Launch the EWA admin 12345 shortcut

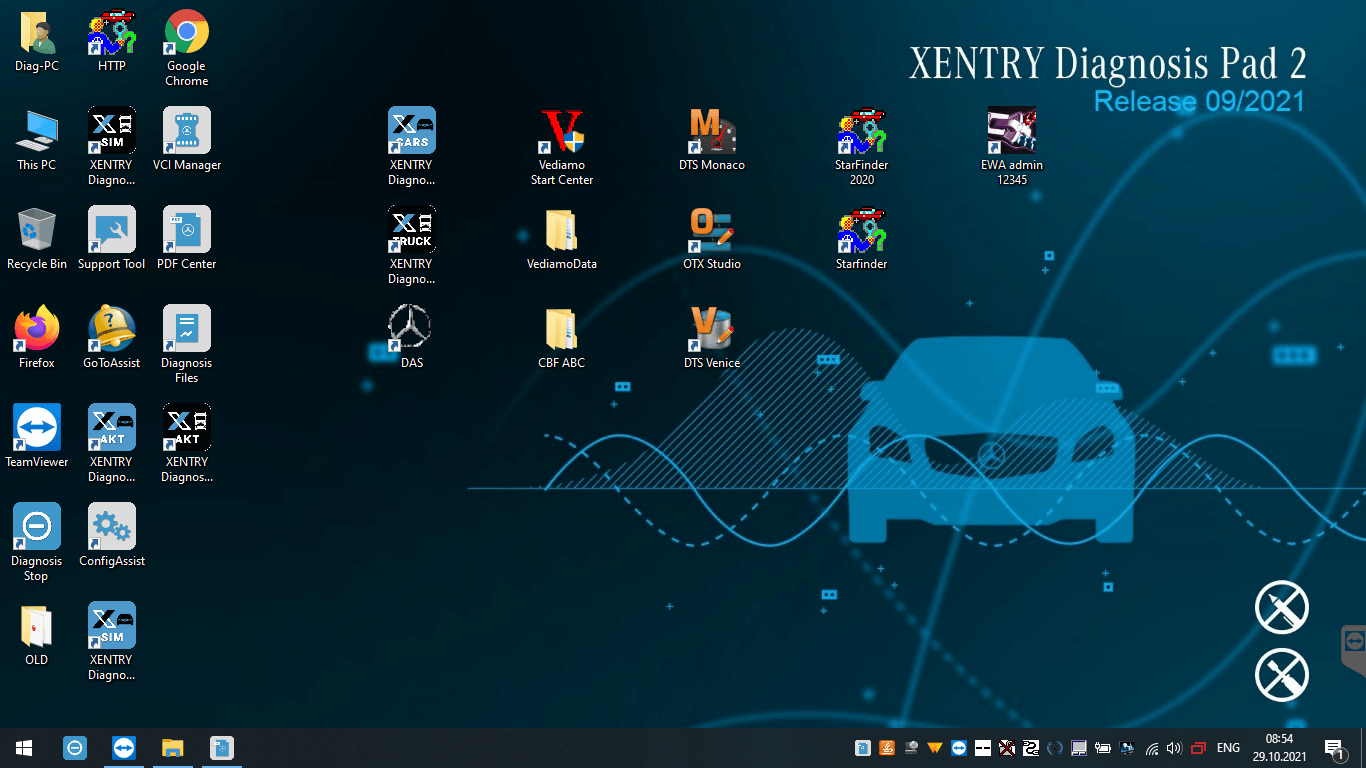click(x=1012, y=147)
